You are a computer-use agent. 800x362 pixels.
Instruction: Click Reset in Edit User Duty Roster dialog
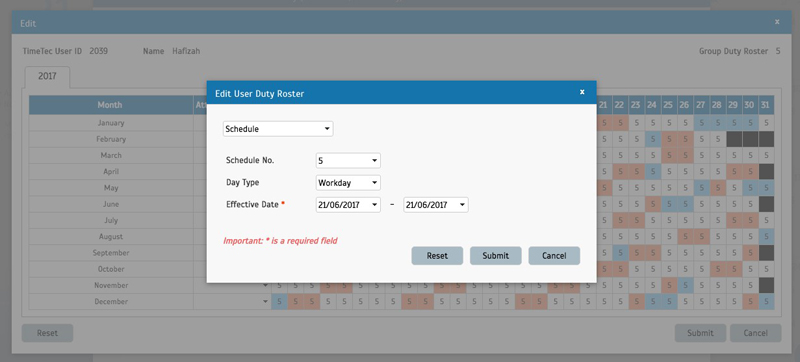(x=437, y=256)
